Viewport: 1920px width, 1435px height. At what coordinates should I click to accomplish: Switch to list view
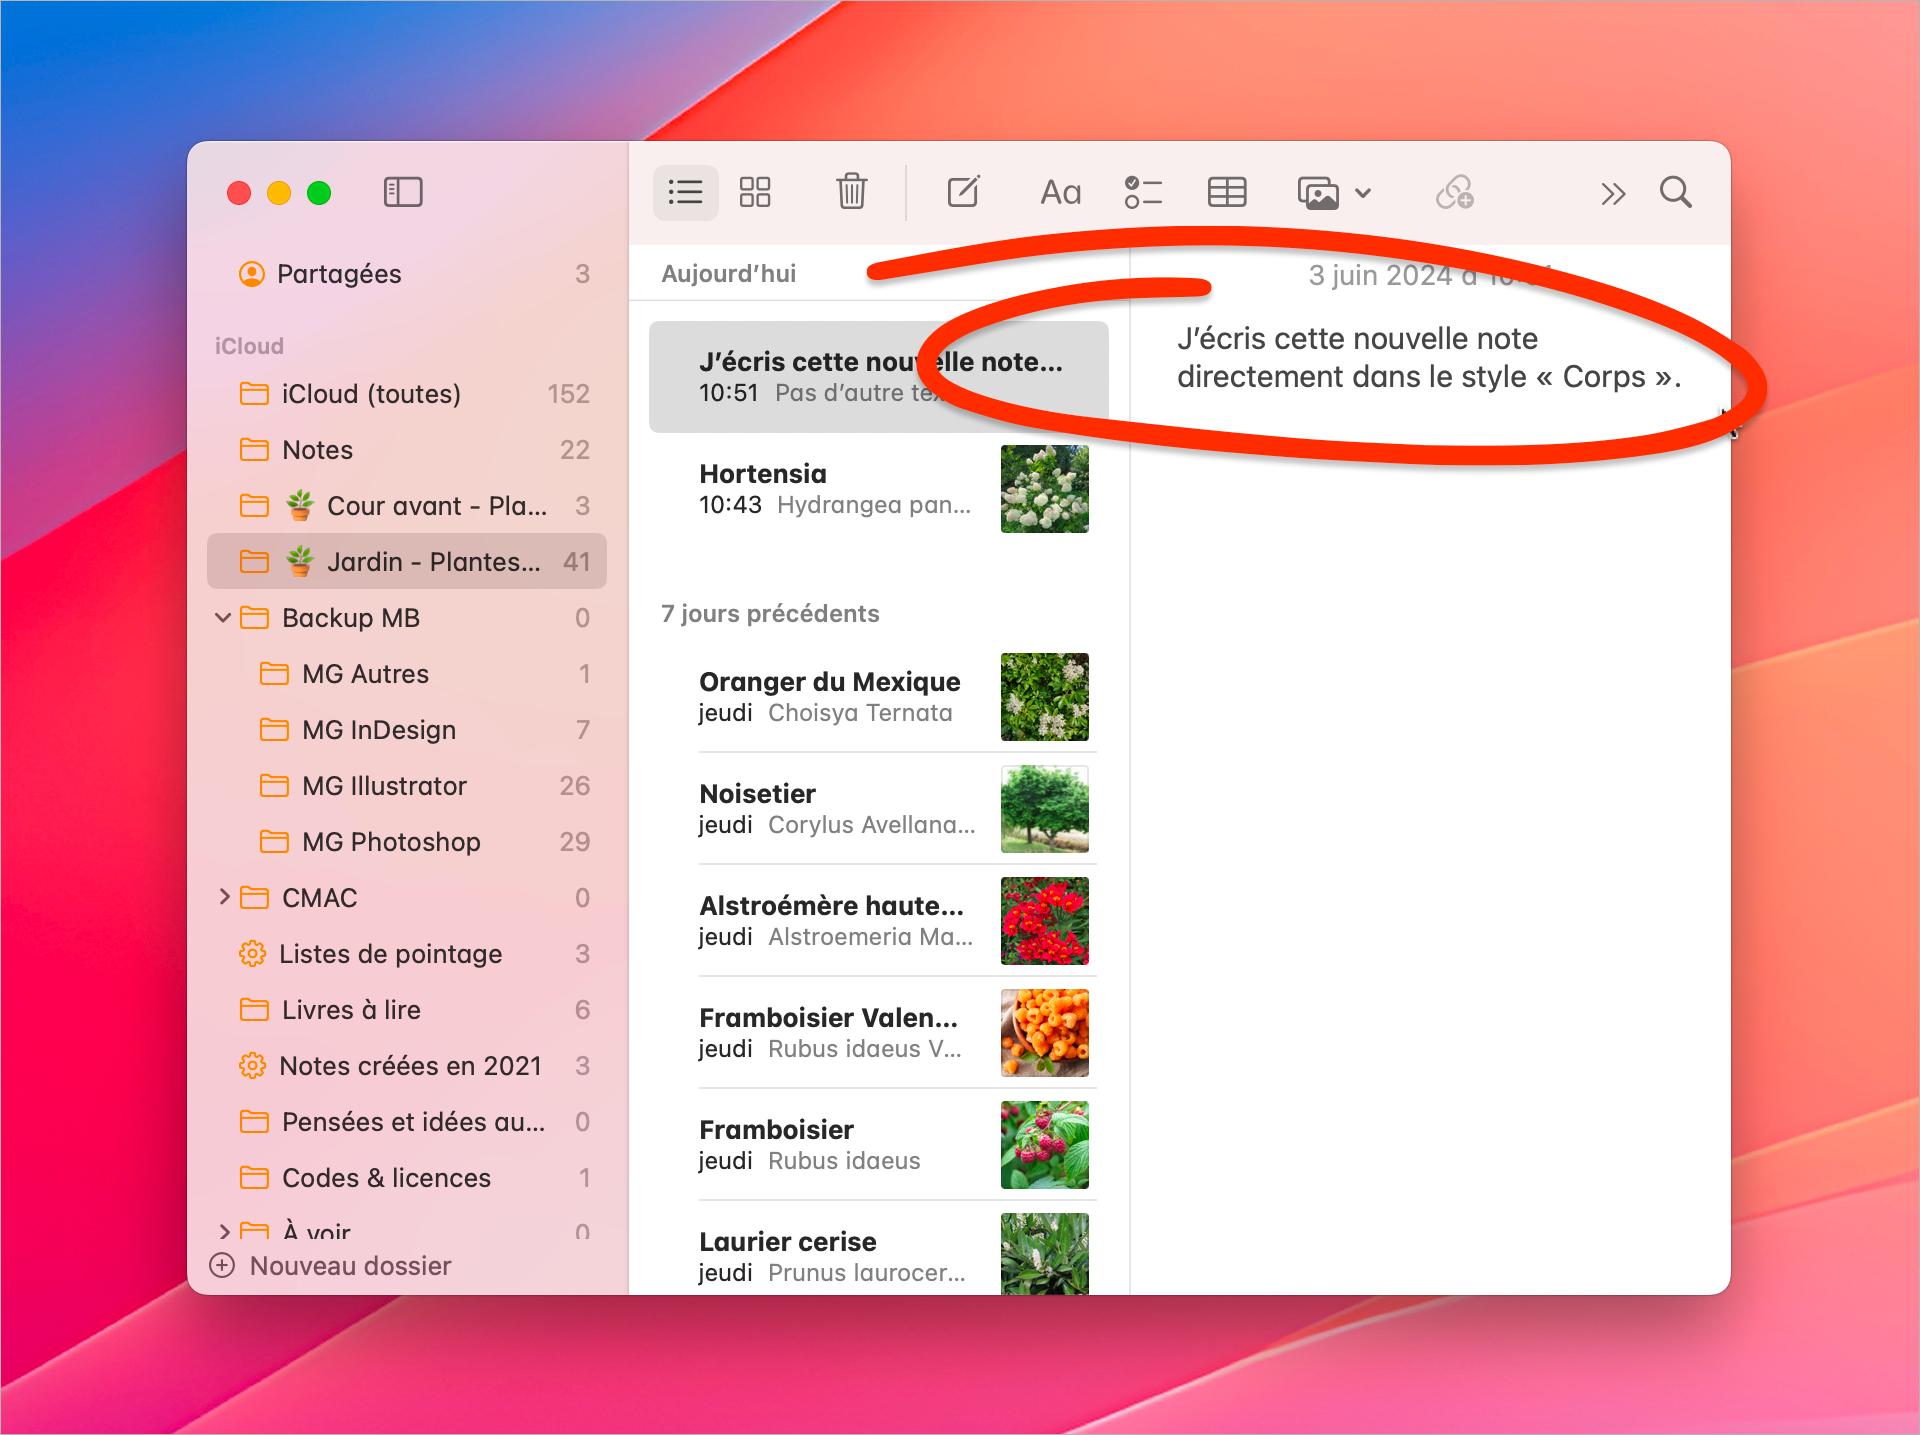click(x=685, y=192)
